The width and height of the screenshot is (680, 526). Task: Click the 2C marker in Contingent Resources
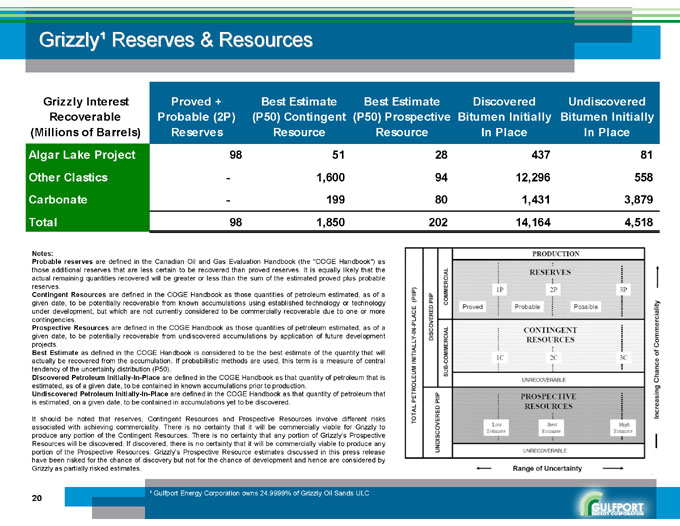point(553,357)
